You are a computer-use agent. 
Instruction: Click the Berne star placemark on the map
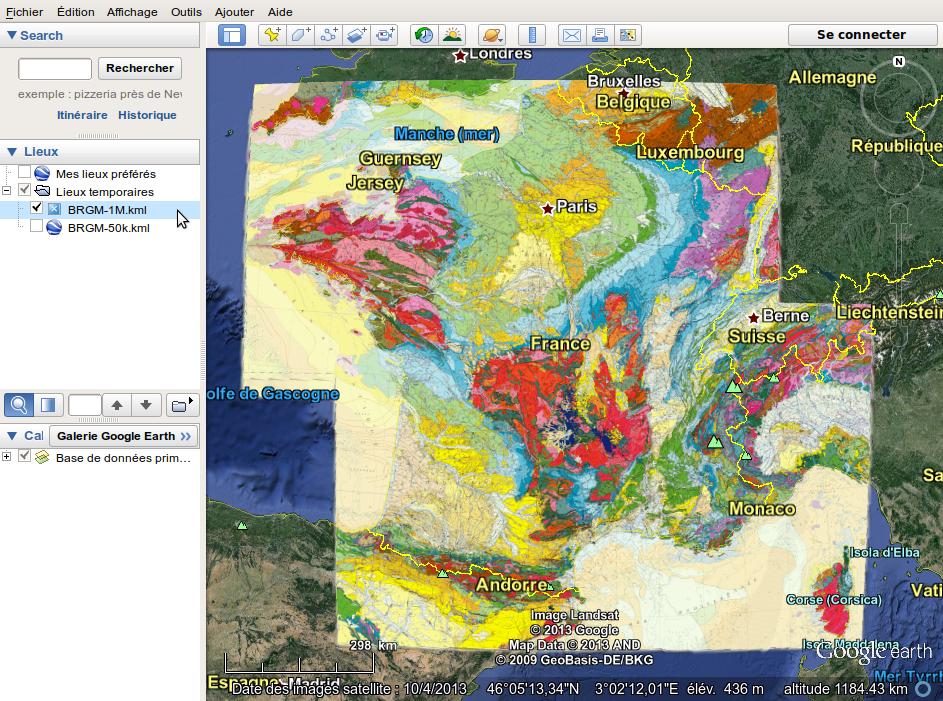[x=753, y=317]
